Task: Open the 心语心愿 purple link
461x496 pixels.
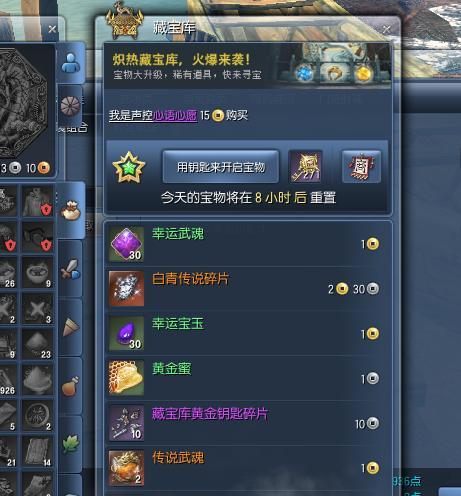Action: [x=175, y=115]
